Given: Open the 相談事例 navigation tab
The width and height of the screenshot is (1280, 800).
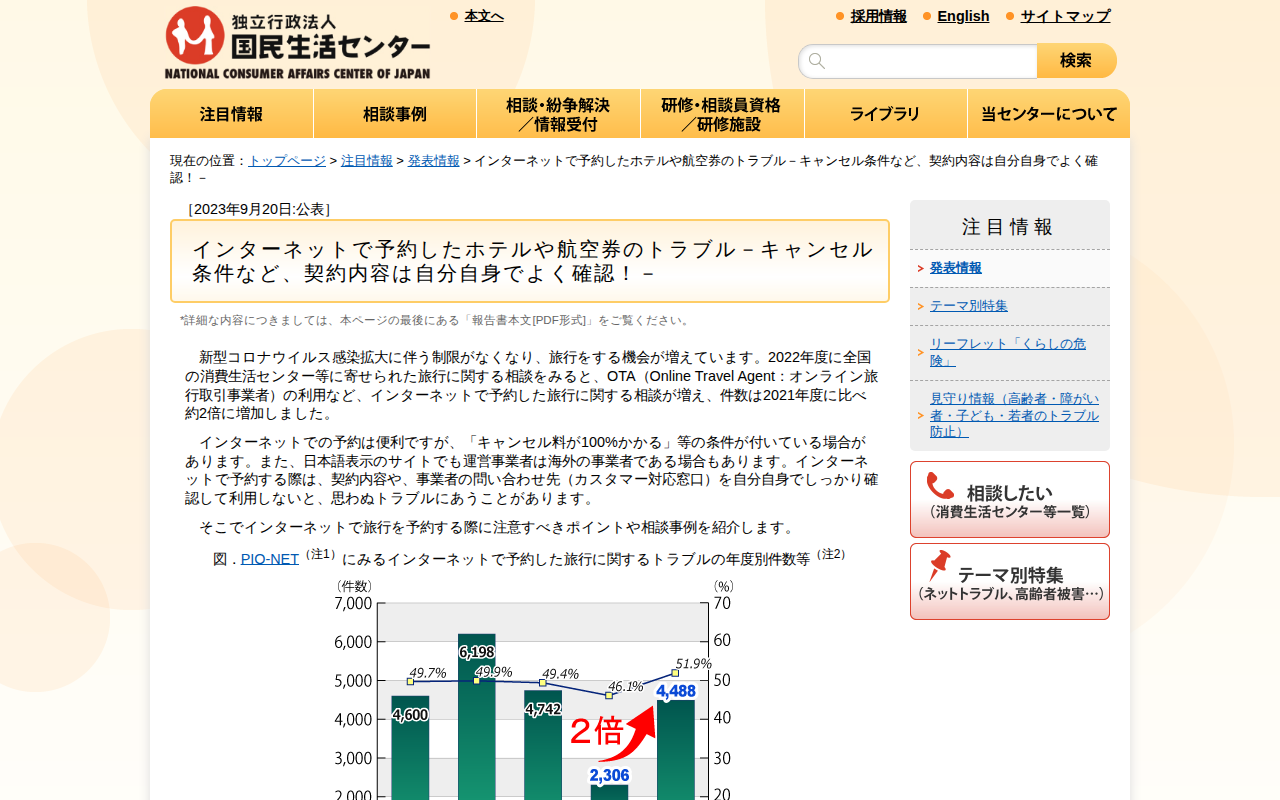Looking at the screenshot, I should [395, 114].
